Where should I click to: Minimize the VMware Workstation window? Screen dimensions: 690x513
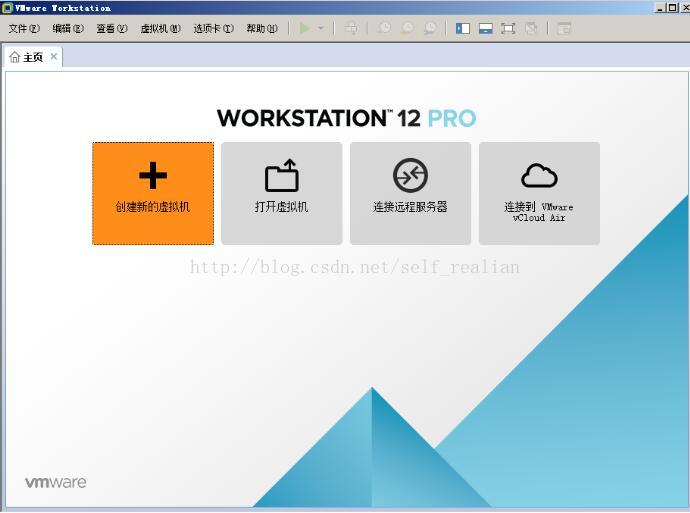[660, 7]
